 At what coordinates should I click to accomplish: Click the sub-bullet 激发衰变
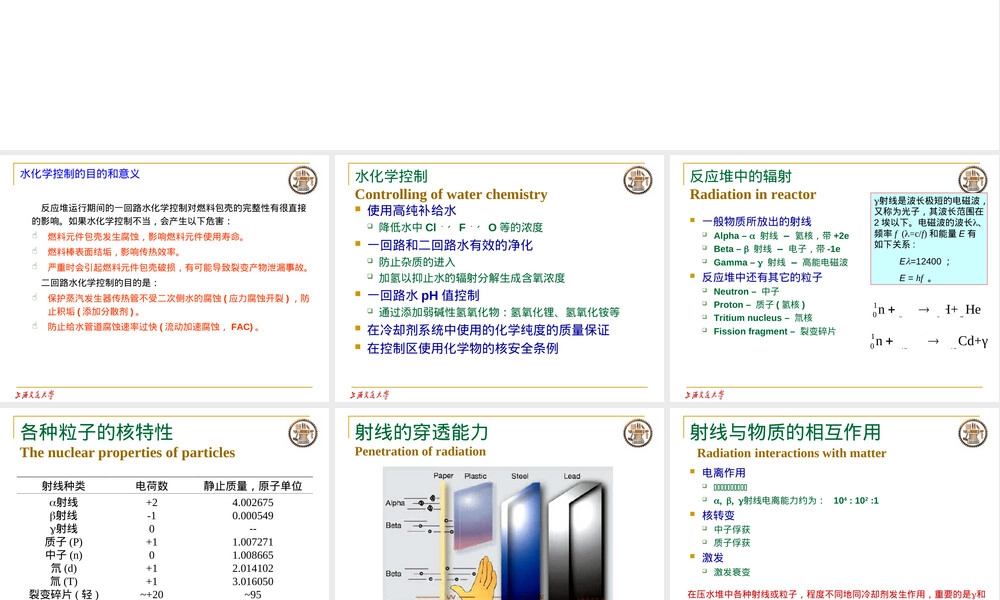(732, 573)
